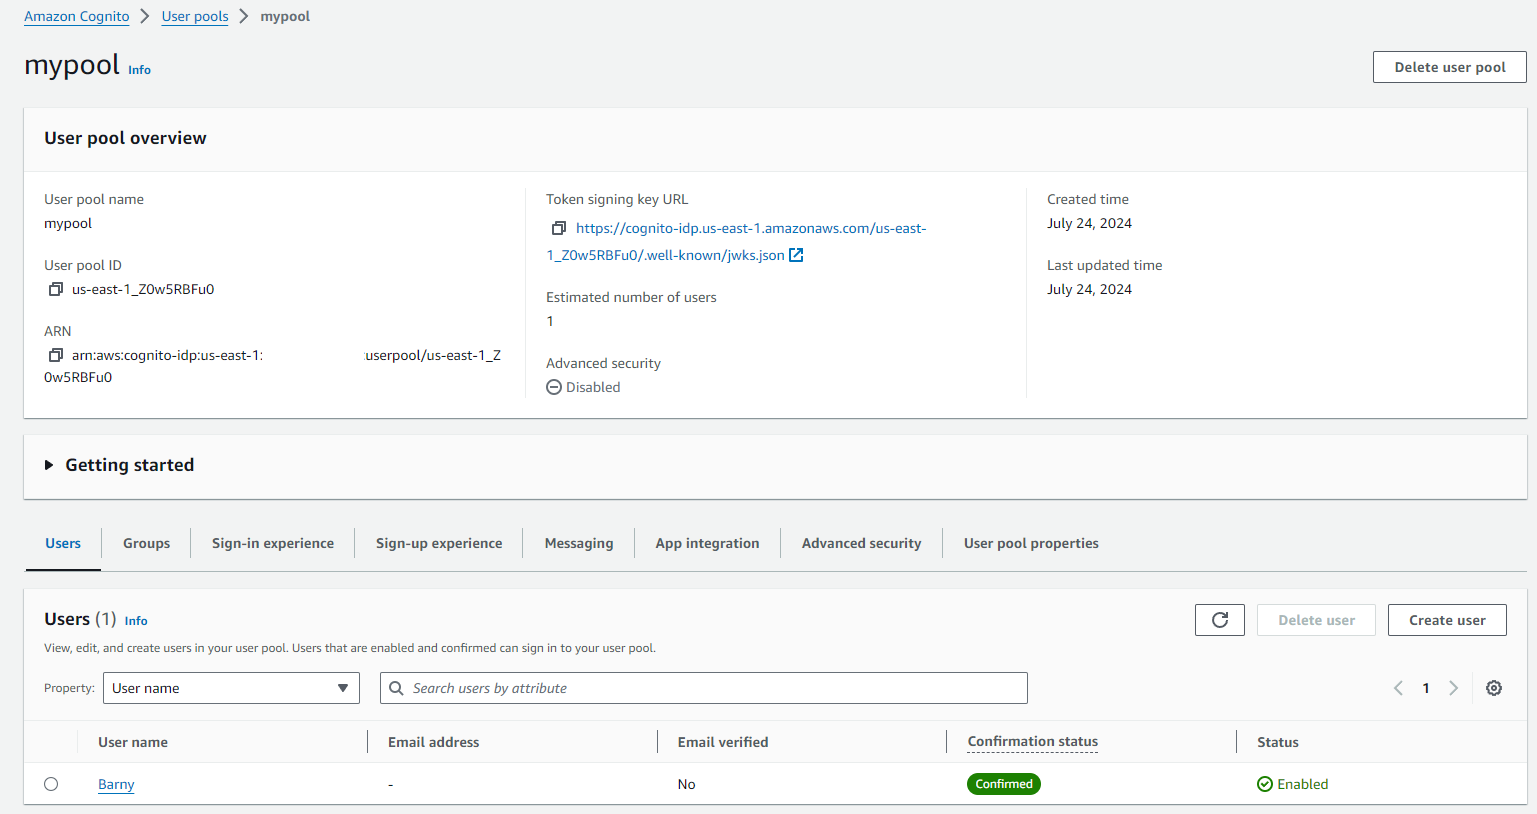This screenshot has height=814, width=1537.
Task: Click the Disabled advanced security text
Action: [593, 387]
